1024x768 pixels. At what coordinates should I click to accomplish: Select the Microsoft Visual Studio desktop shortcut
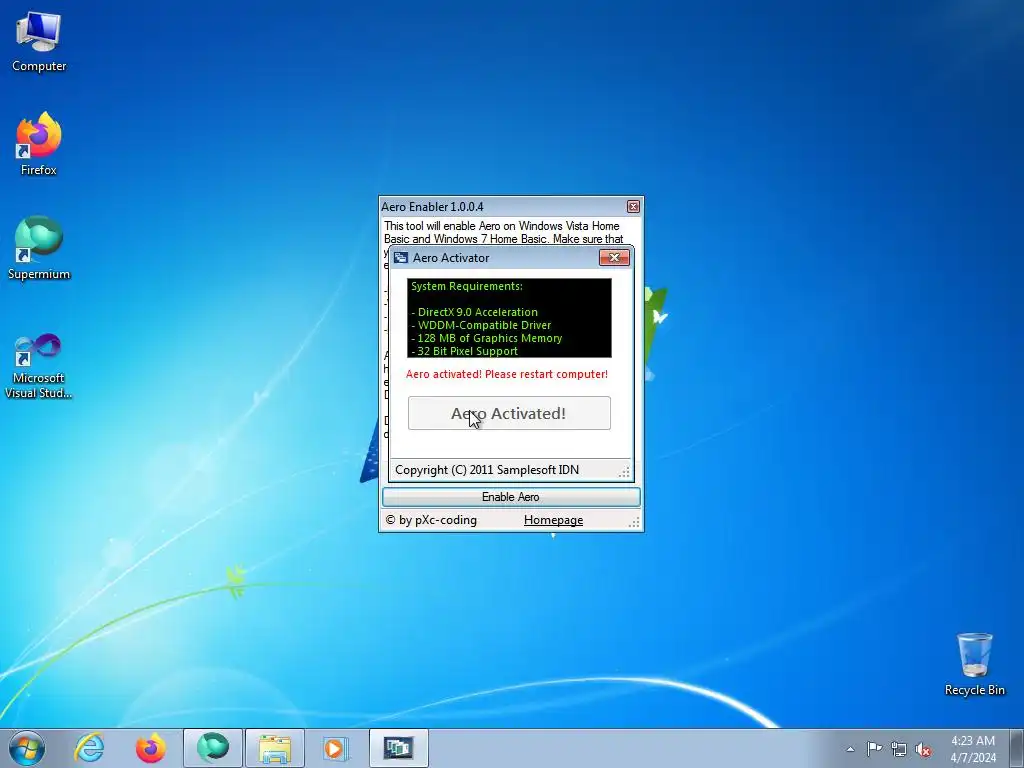click(x=39, y=366)
